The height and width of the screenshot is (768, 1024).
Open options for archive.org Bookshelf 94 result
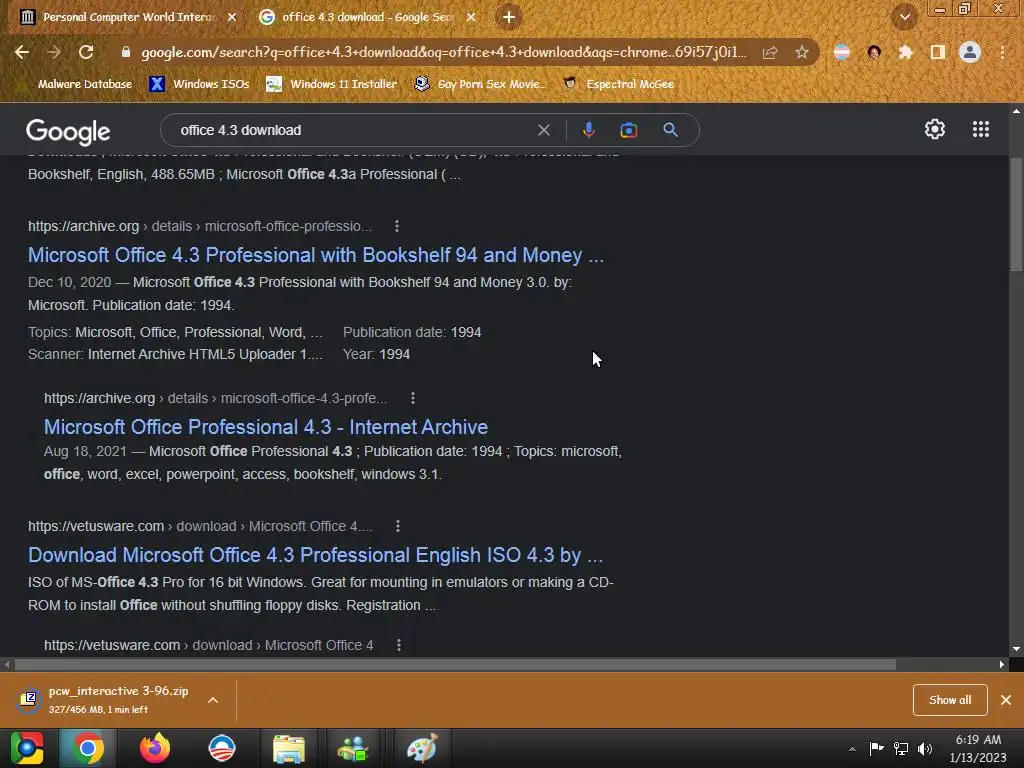click(396, 226)
